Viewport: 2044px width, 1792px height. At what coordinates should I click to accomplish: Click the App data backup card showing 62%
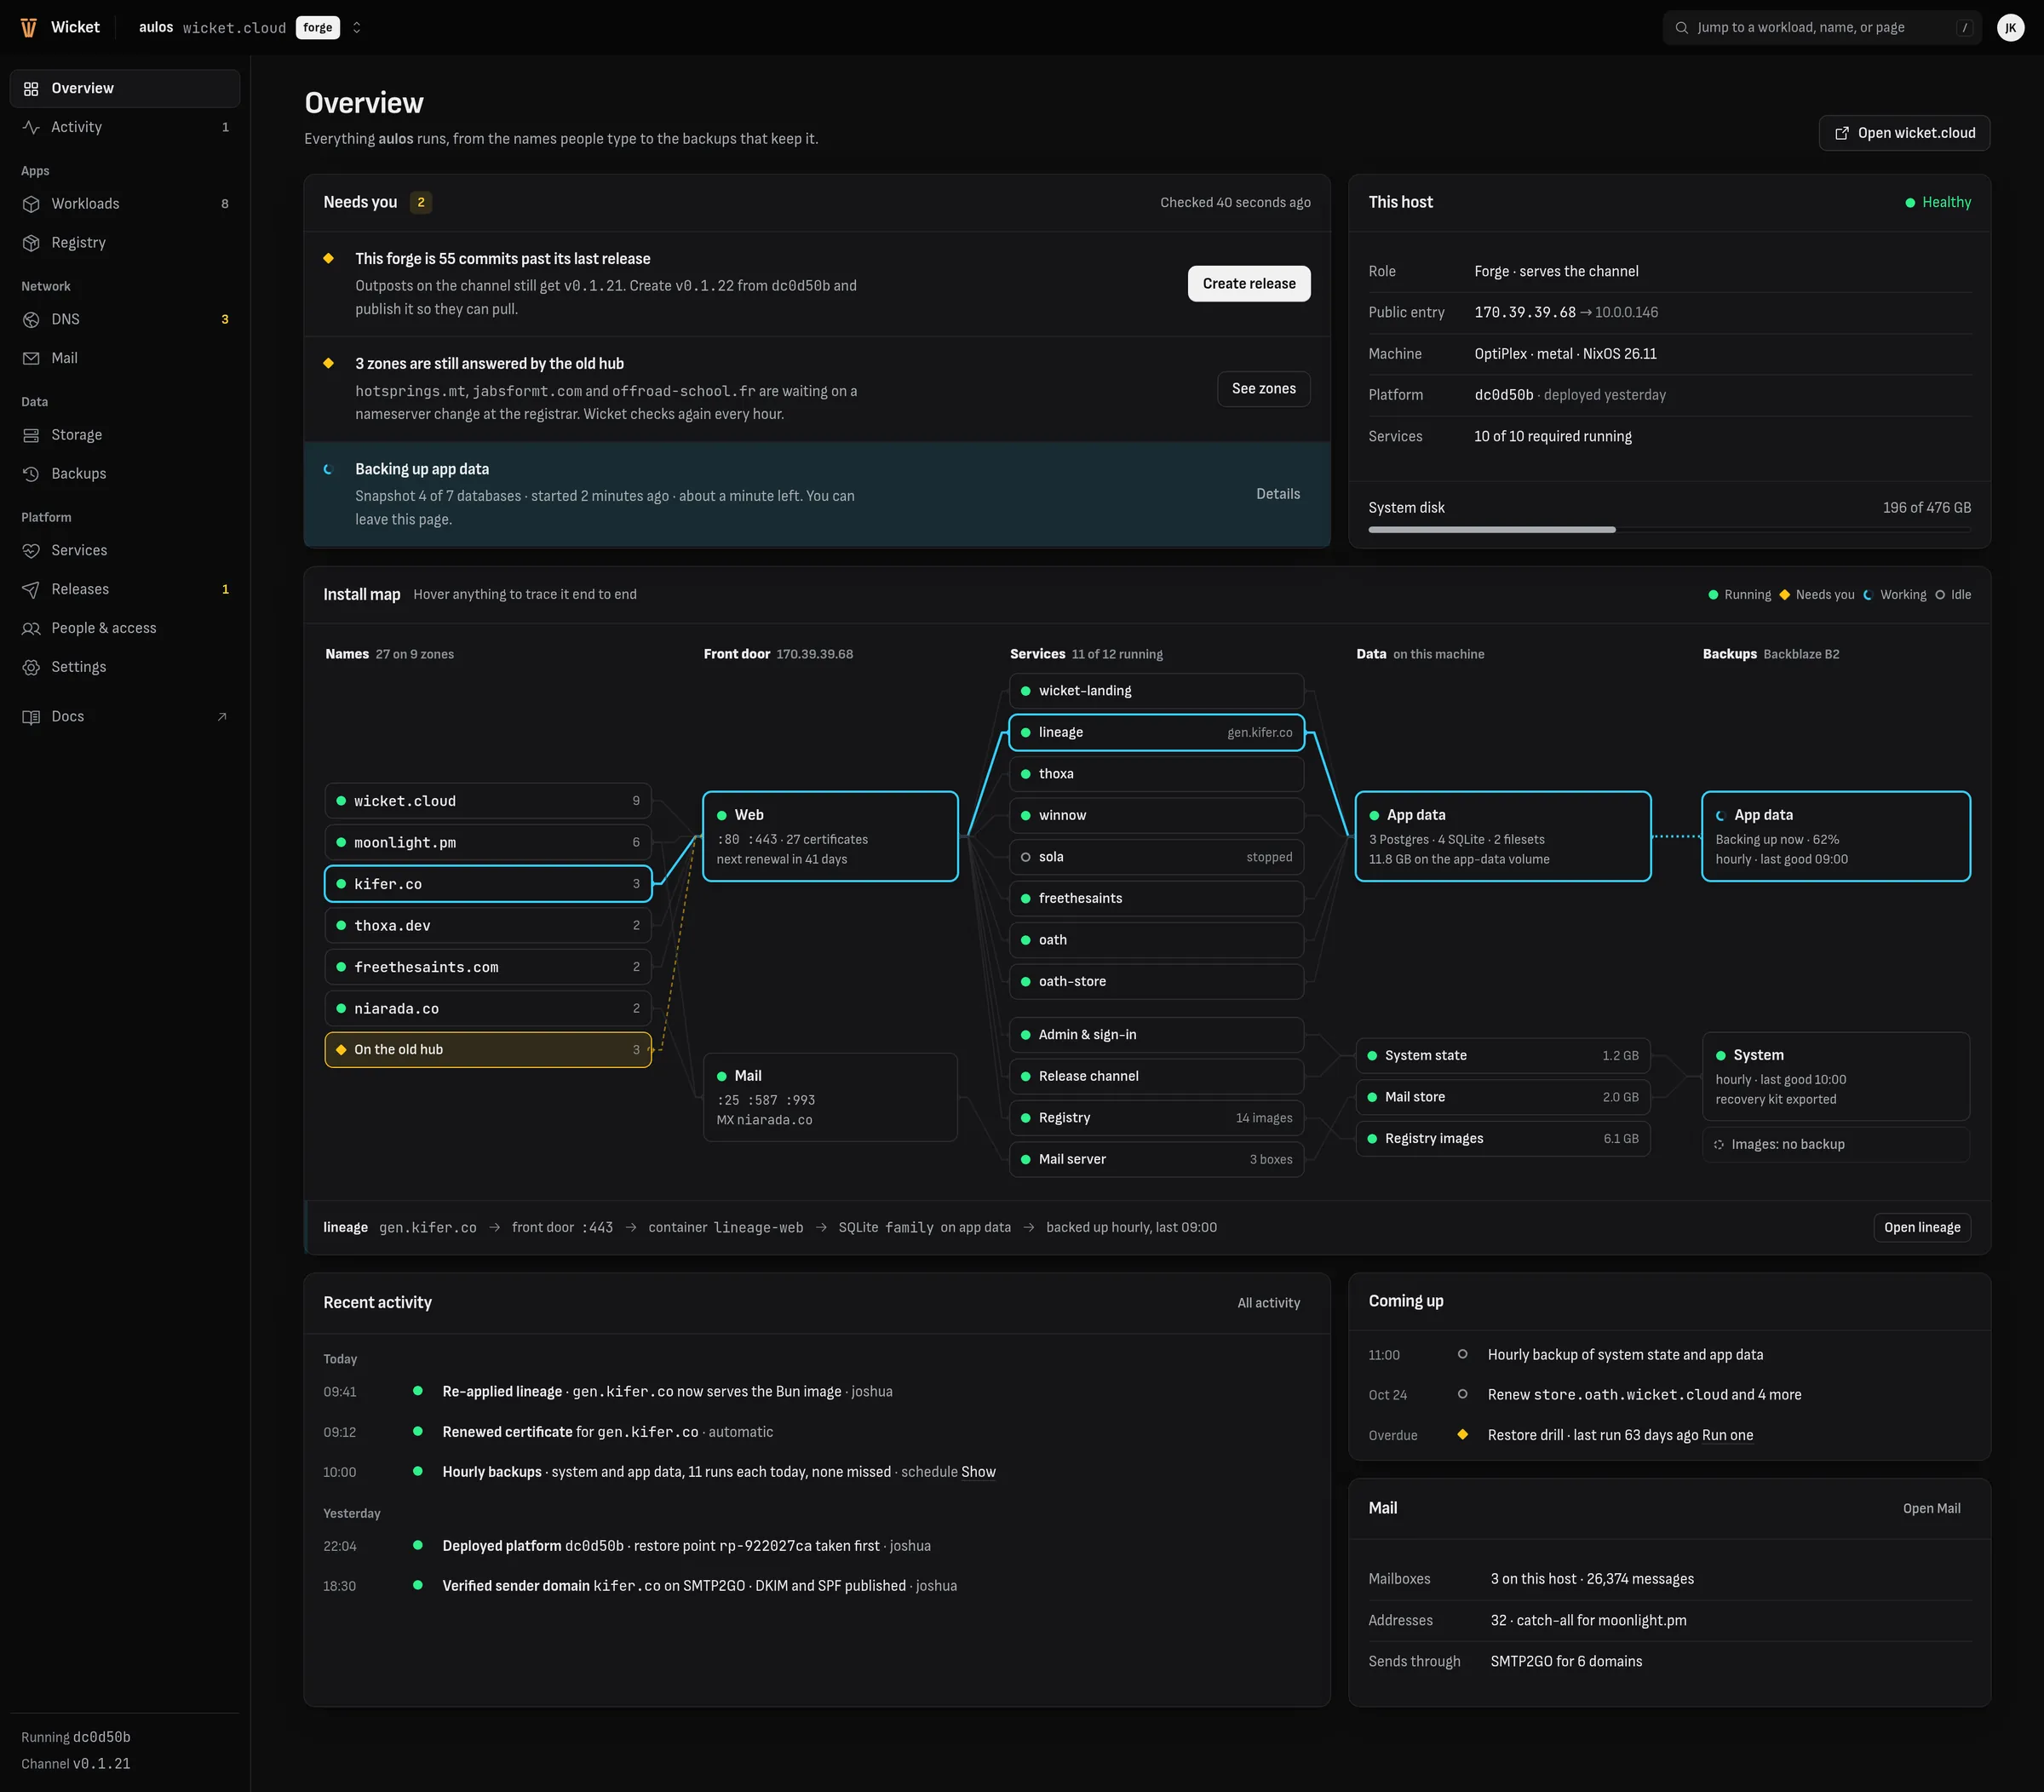pos(1835,837)
